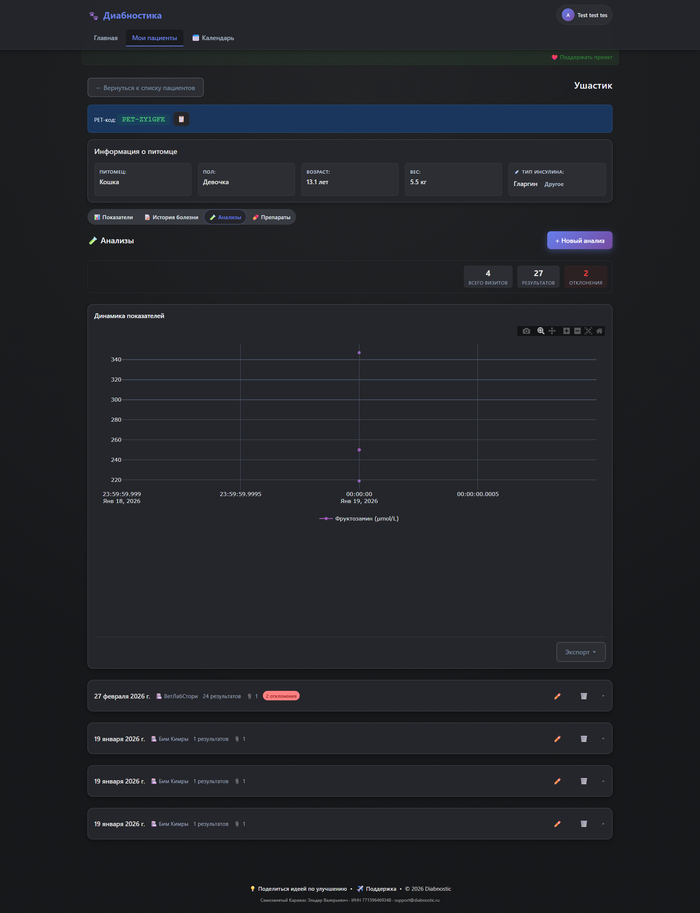Click the Поддержать проект link
Image resolution: width=700 pixels, height=913 pixels.
582,58
